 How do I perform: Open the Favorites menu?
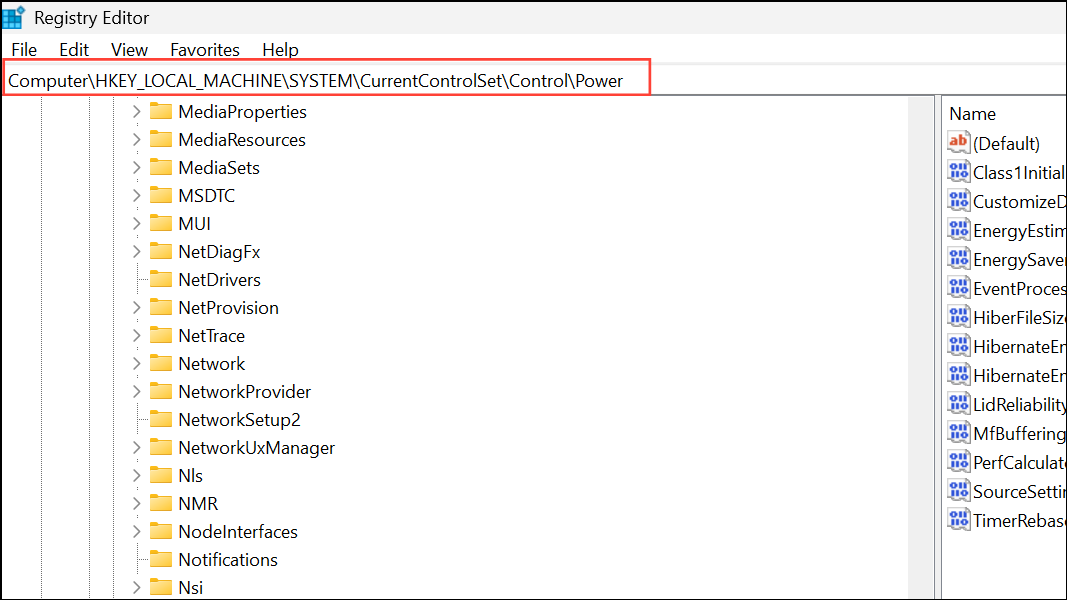pyautogui.click(x=205, y=50)
